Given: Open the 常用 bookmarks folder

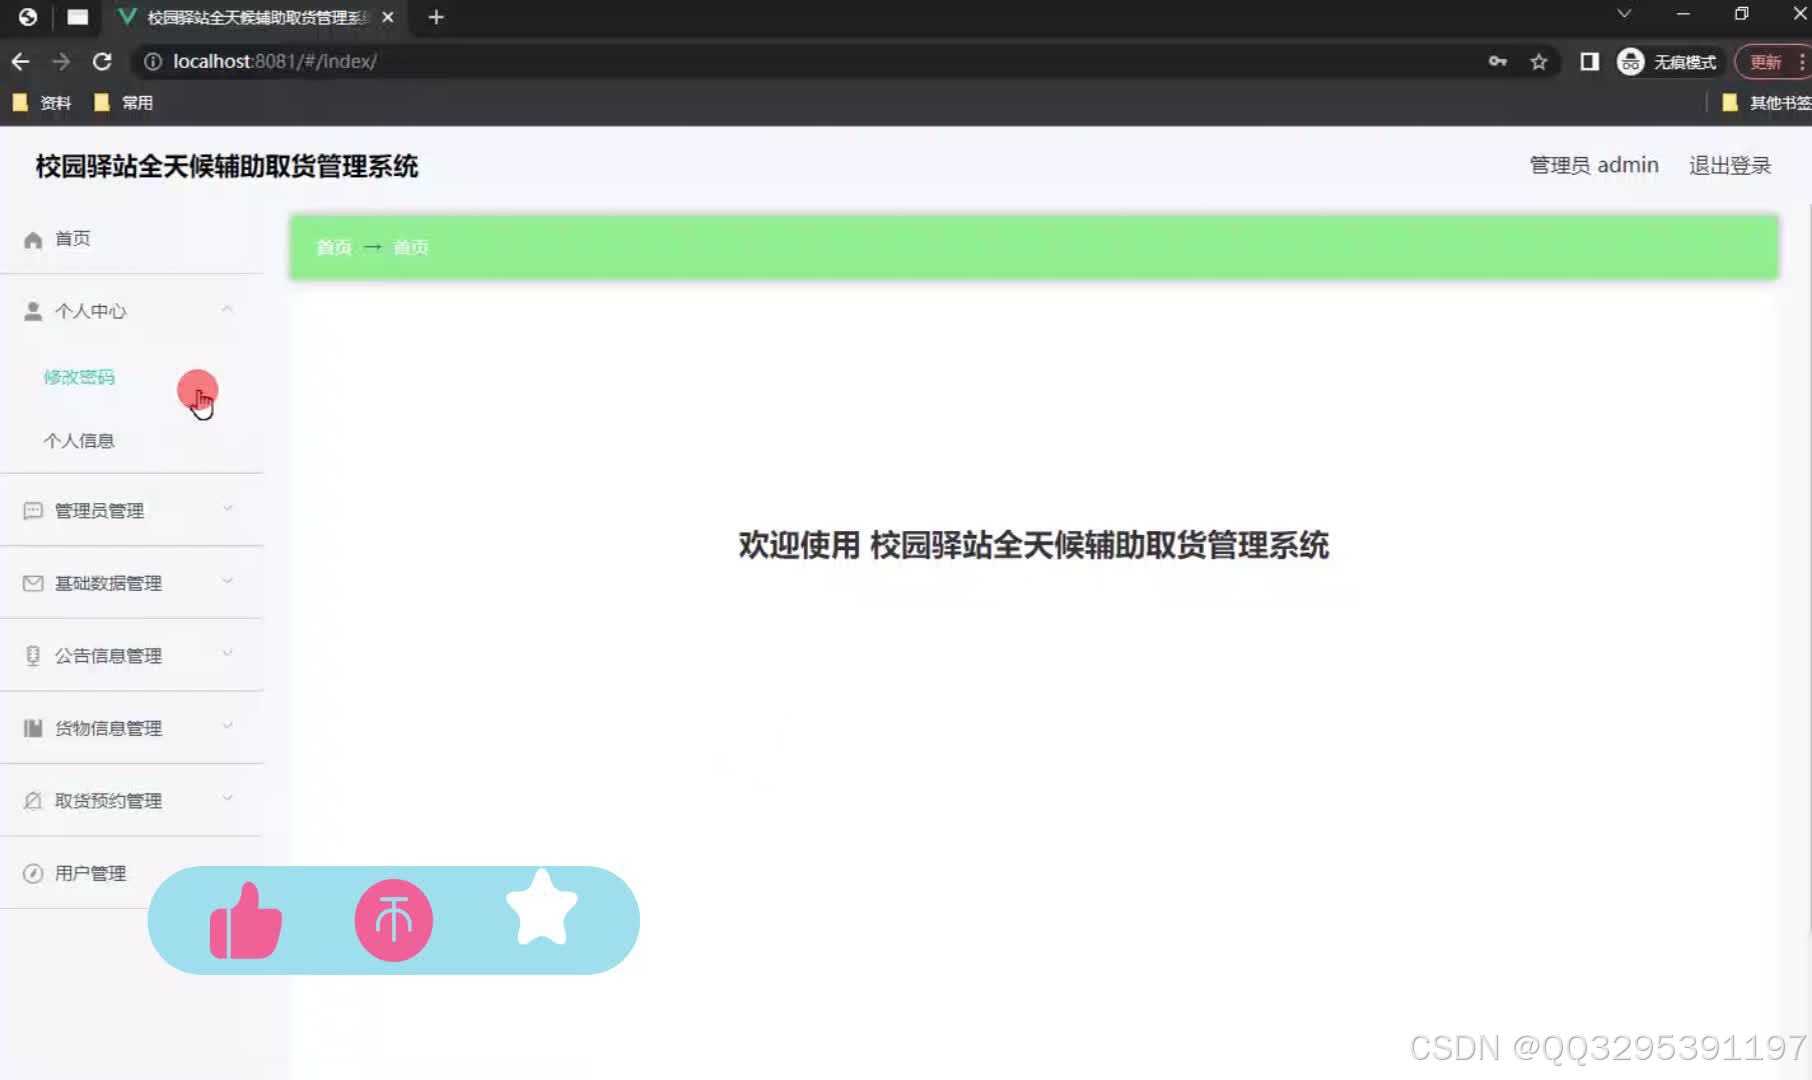Looking at the screenshot, I should coord(123,102).
